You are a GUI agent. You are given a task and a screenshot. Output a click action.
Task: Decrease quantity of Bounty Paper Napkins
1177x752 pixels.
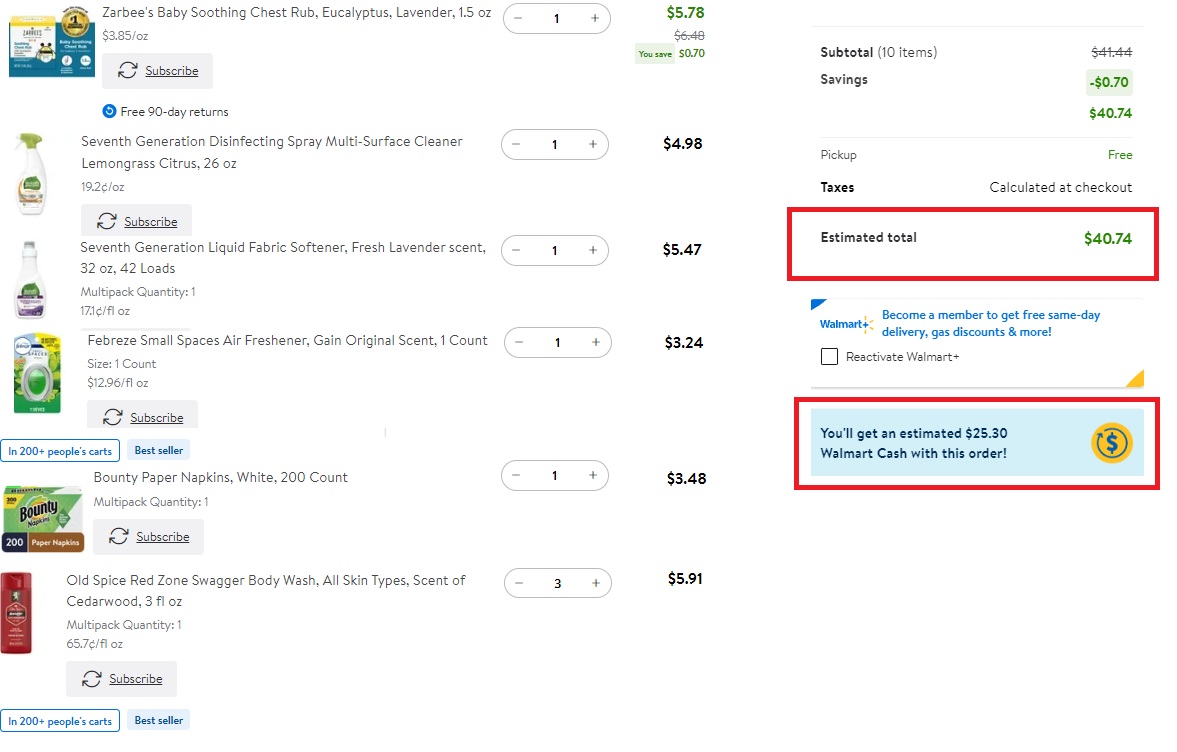pyautogui.click(x=516, y=475)
